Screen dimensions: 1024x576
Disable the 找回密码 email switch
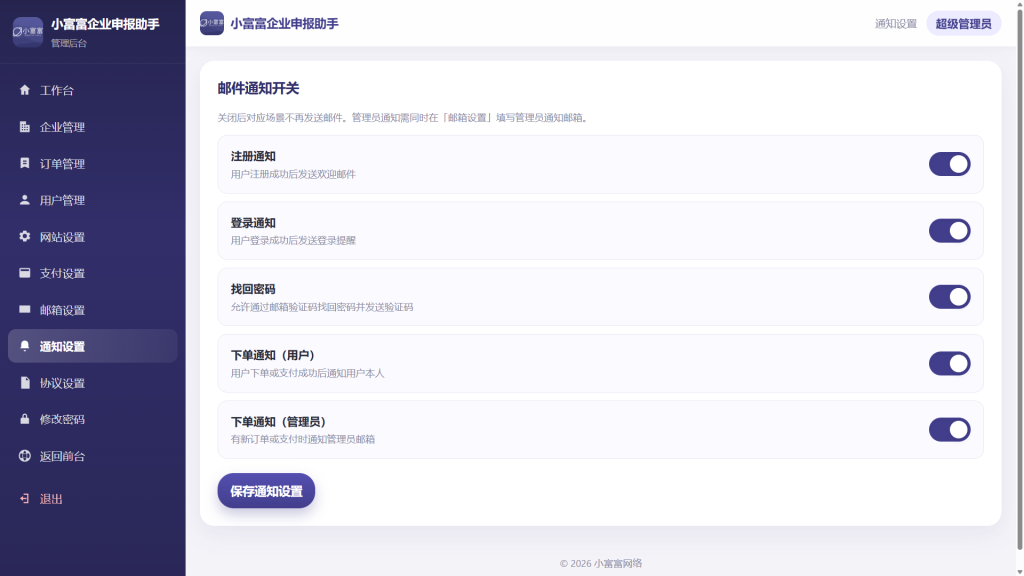pos(950,297)
